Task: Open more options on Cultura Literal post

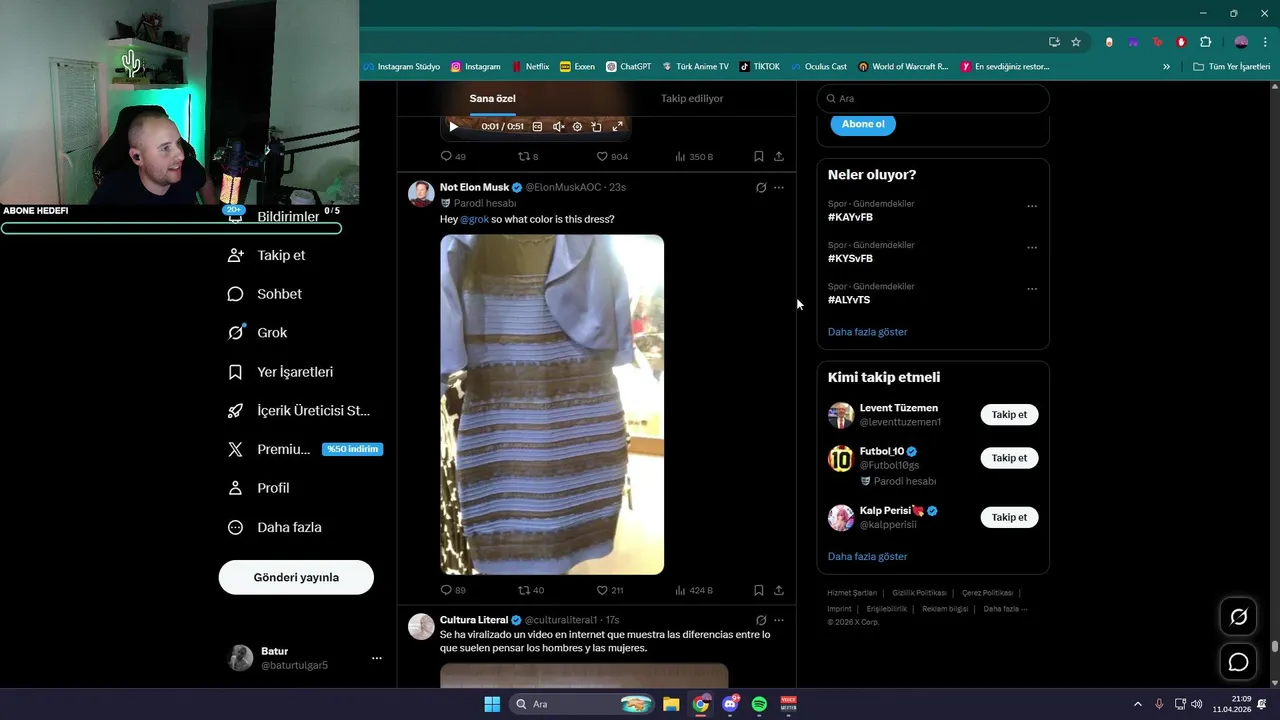Action: (779, 620)
